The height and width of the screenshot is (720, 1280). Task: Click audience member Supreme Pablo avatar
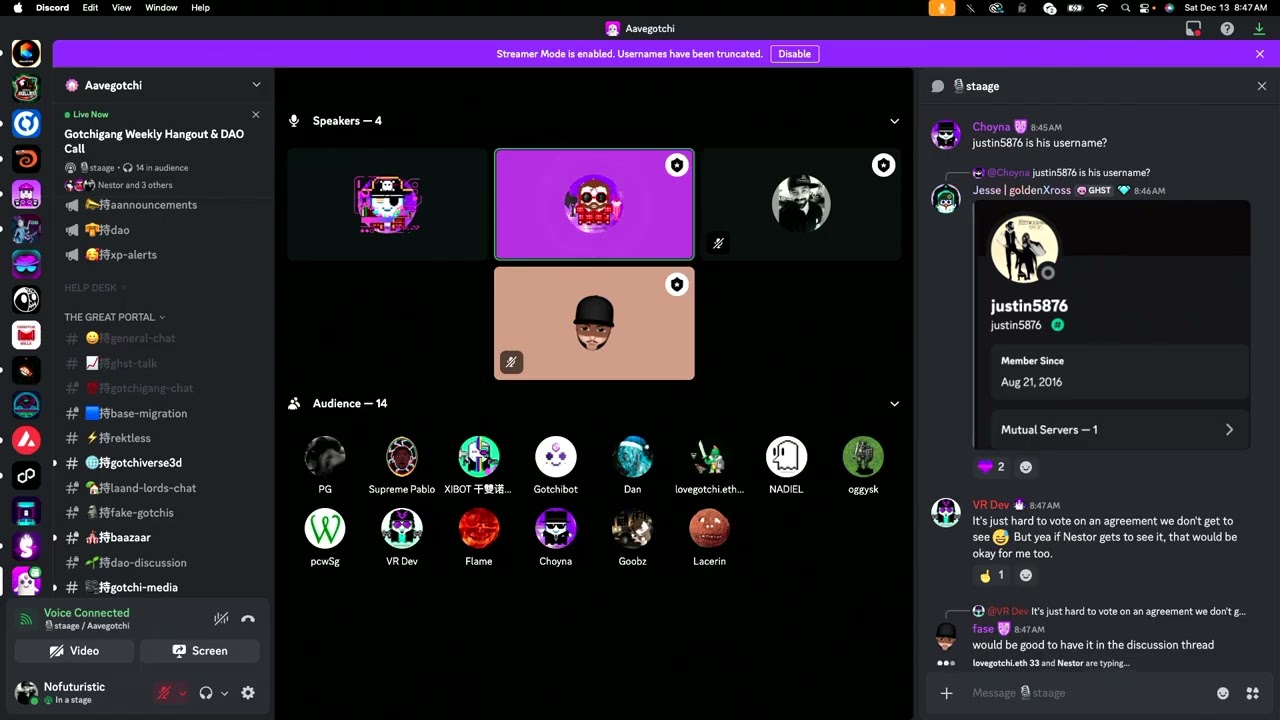(402, 457)
